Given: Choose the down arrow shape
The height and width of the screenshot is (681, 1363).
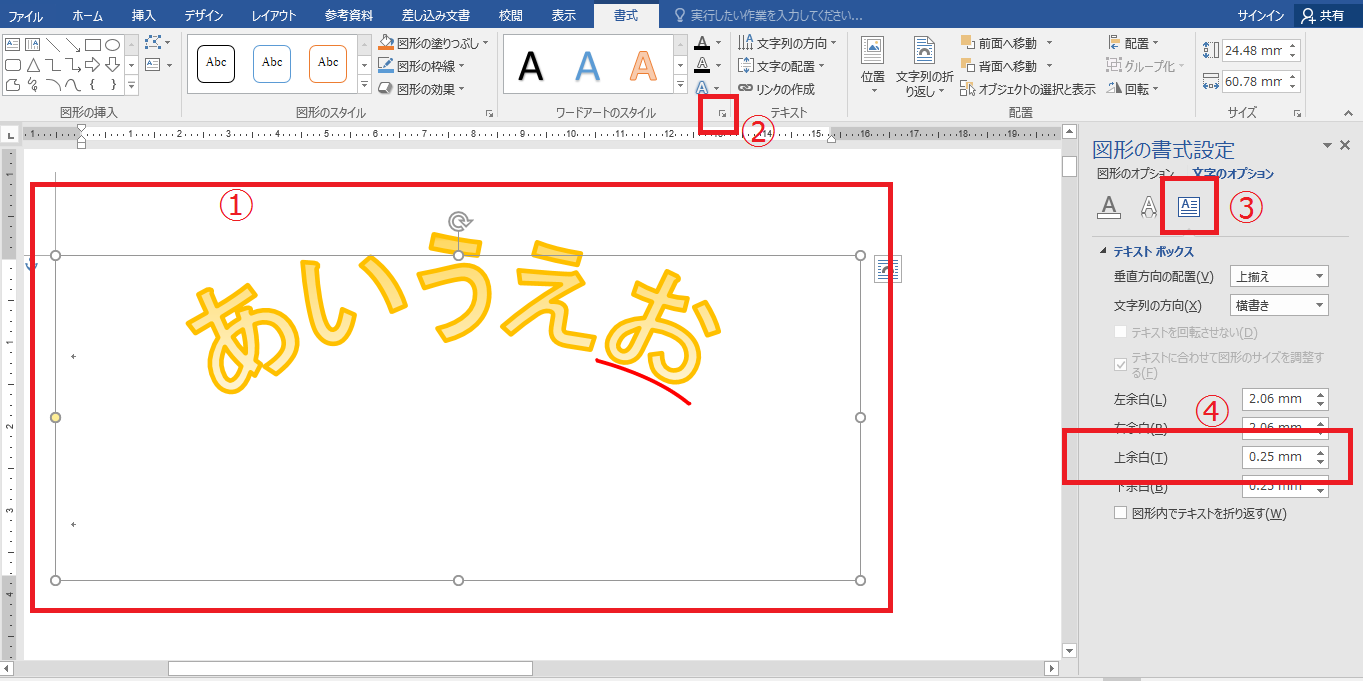Looking at the screenshot, I should [113, 65].
